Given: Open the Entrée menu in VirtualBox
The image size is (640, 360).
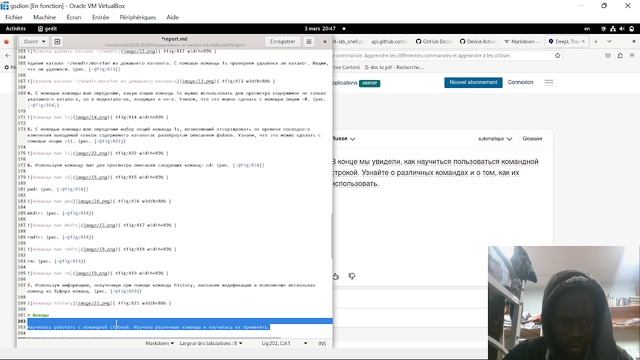Looking at the screenshot, I should tap(100, 17).
